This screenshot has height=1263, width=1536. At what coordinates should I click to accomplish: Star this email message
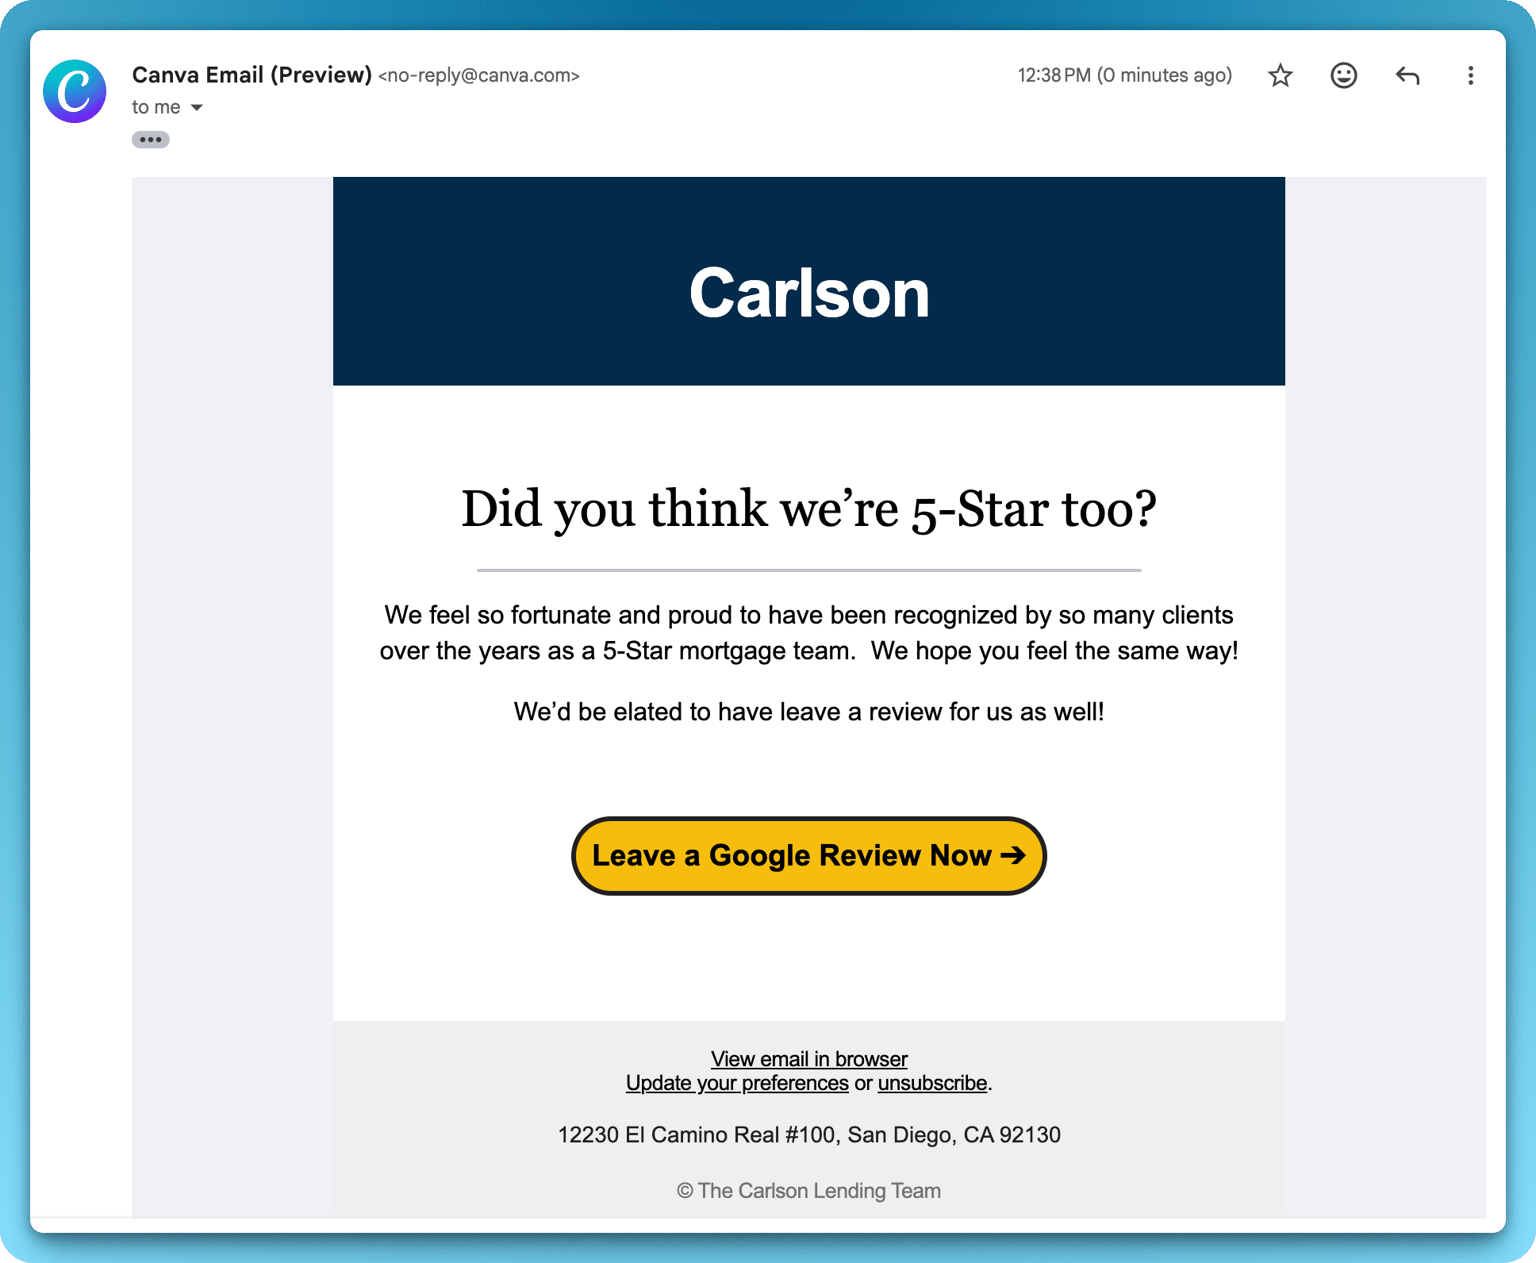pos(1280,76)
